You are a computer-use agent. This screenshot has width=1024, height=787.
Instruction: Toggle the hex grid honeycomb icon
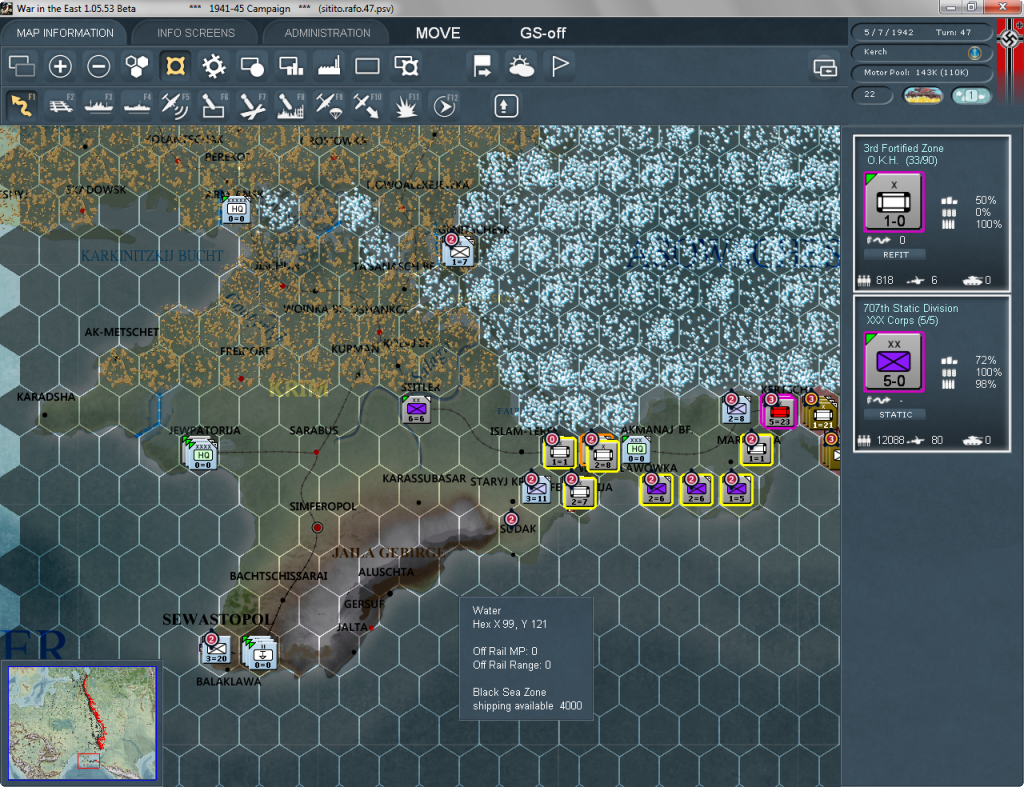[137, 66]
